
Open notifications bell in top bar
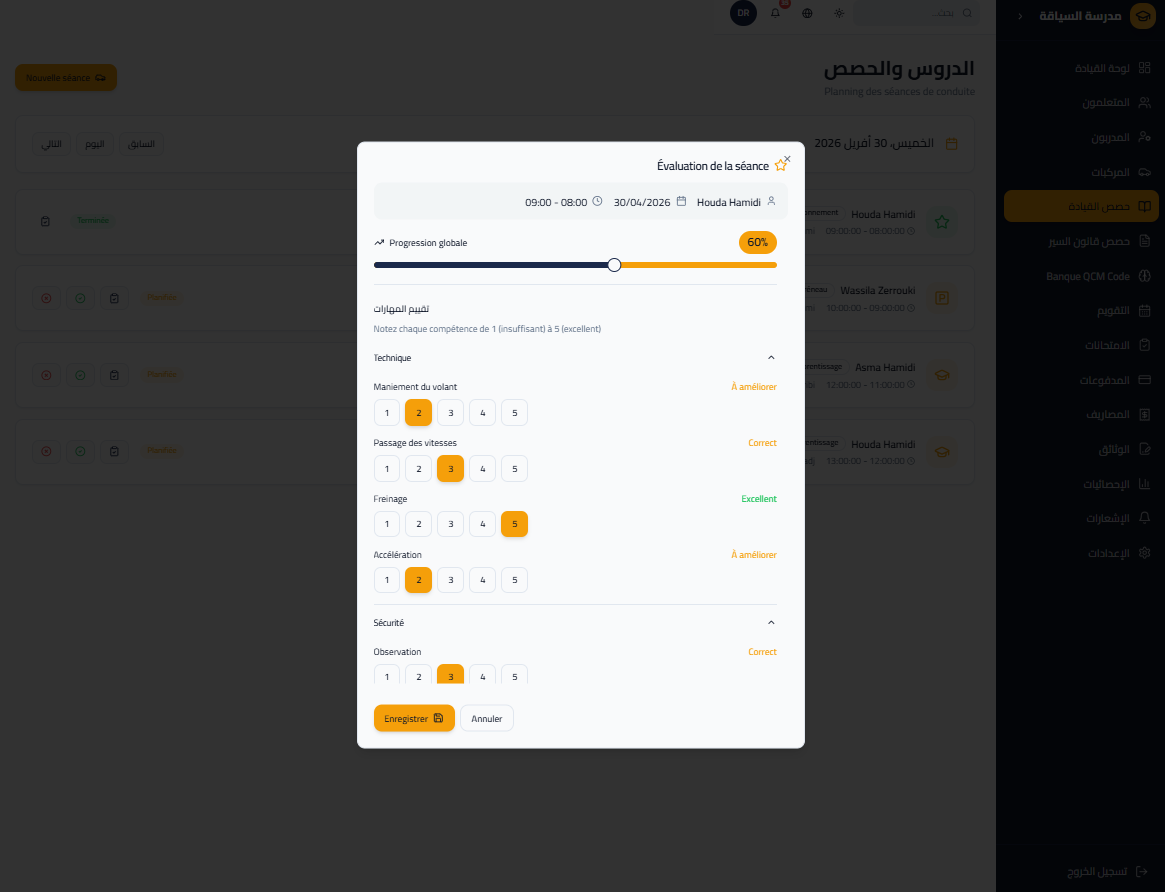pyautogui.click(x=775, y=13)
